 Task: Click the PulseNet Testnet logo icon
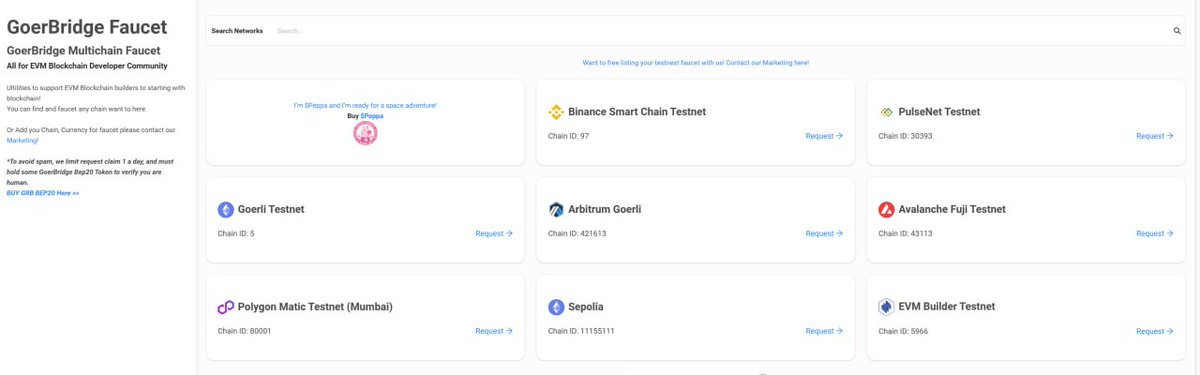886,112
